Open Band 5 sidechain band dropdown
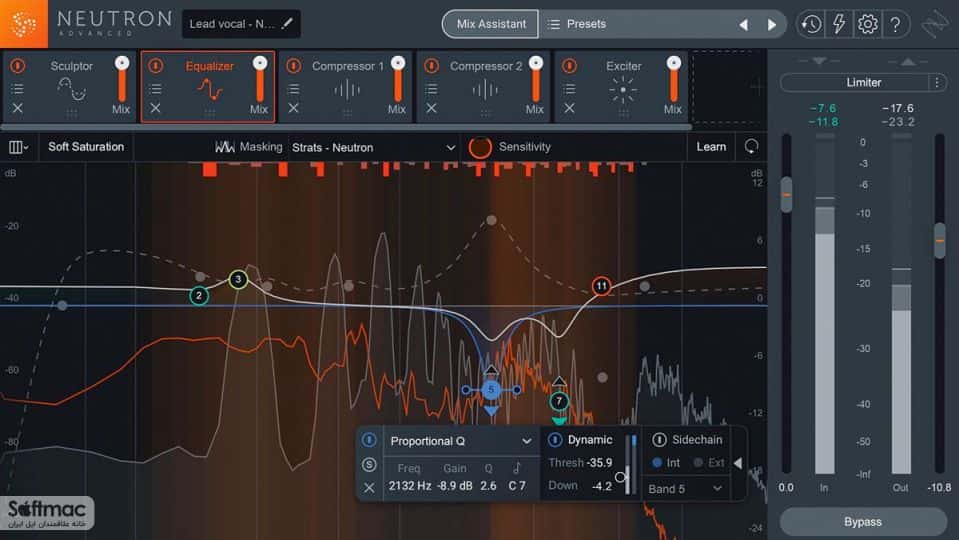Screen dimensions: 959x540 click(x=686, y=489)
